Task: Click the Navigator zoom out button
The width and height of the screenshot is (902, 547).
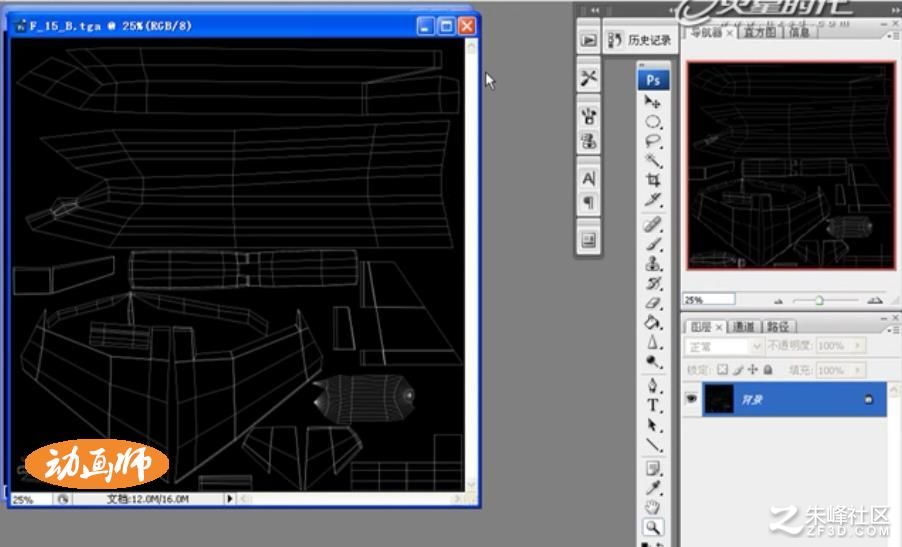Action: [x=779, y=300]
